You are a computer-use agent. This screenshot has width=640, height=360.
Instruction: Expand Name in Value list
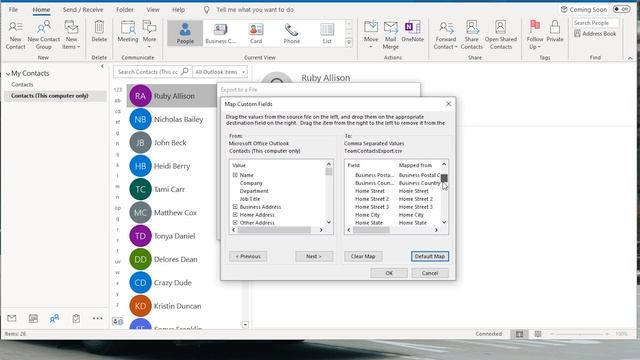[235, 175]
